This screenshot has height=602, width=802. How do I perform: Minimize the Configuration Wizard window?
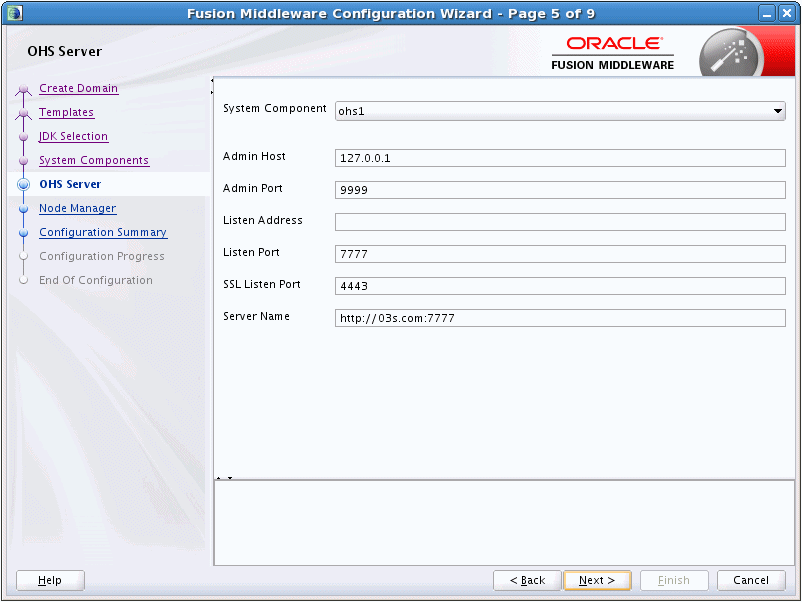click(767, 13)
